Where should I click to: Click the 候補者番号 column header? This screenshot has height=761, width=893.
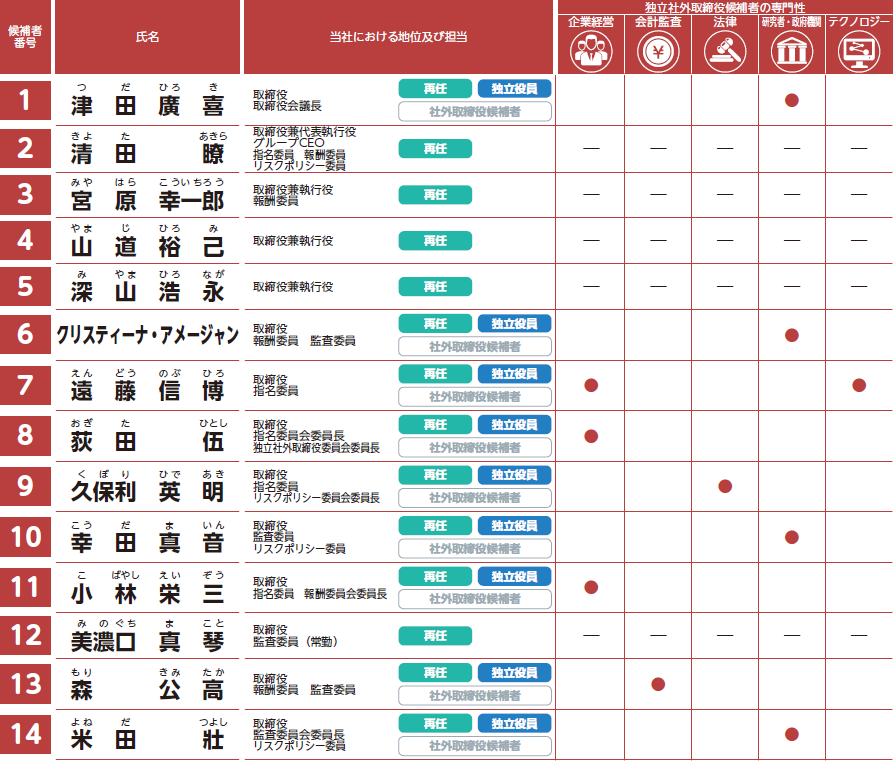click(25, 37)
